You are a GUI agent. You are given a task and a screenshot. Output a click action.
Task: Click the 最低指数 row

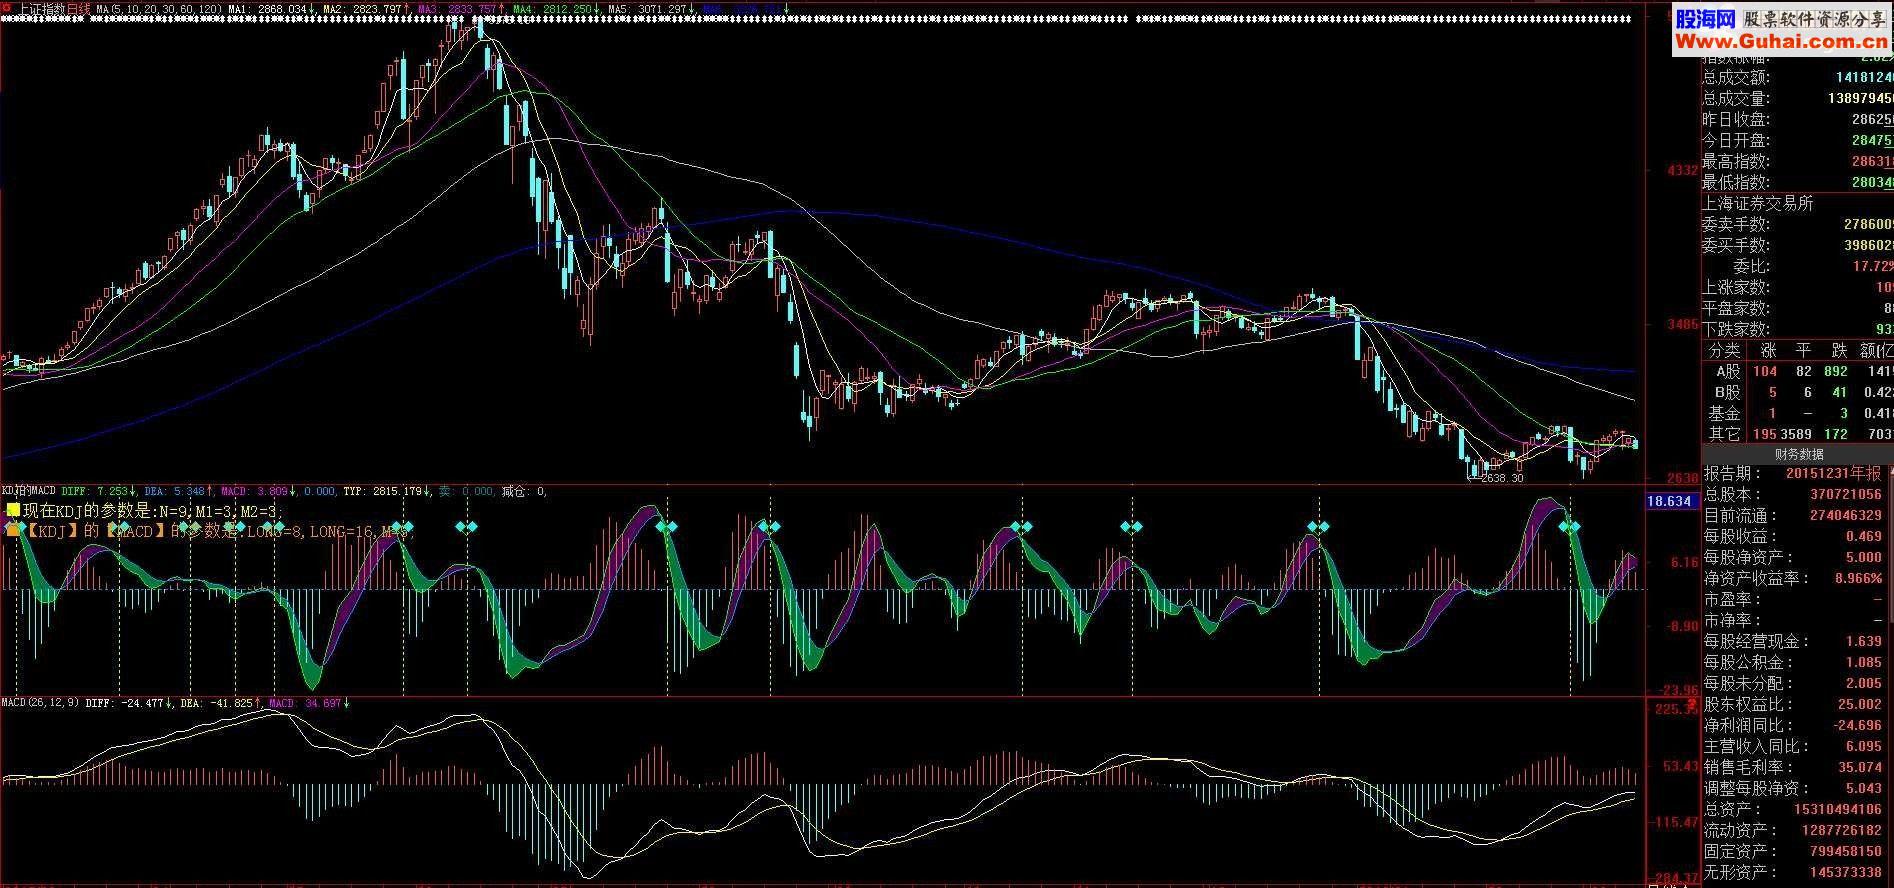1798,182
